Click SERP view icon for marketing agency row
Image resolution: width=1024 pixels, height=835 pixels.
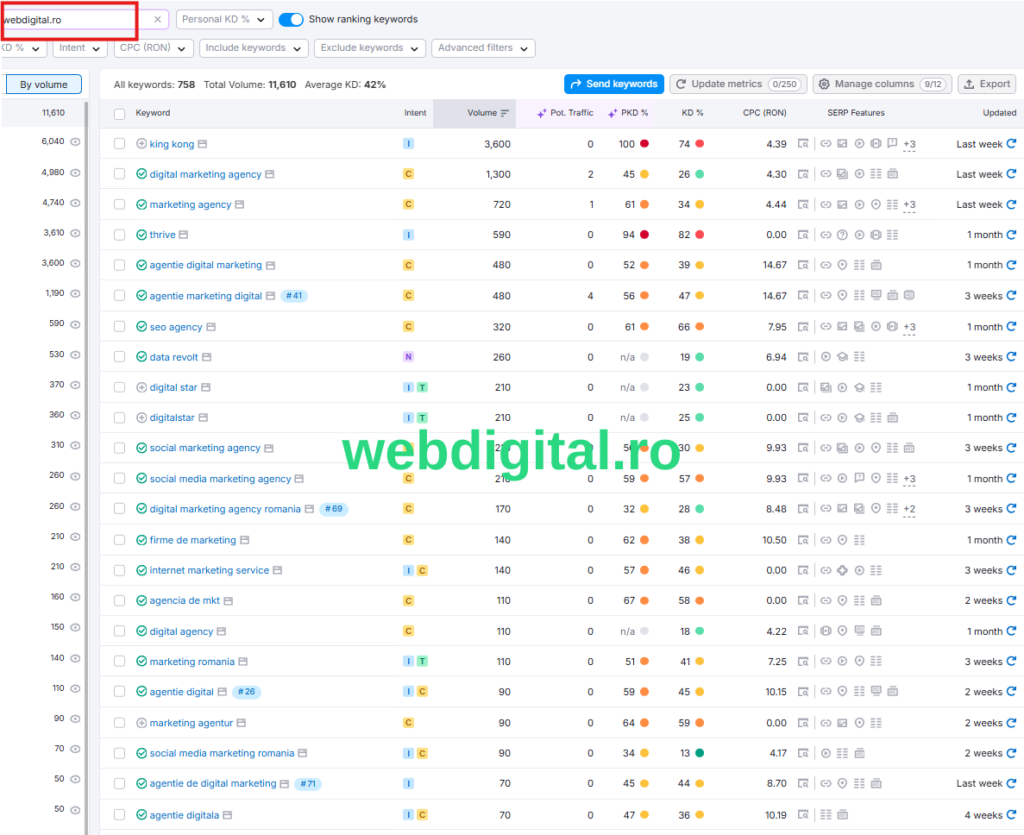point(803,205)
